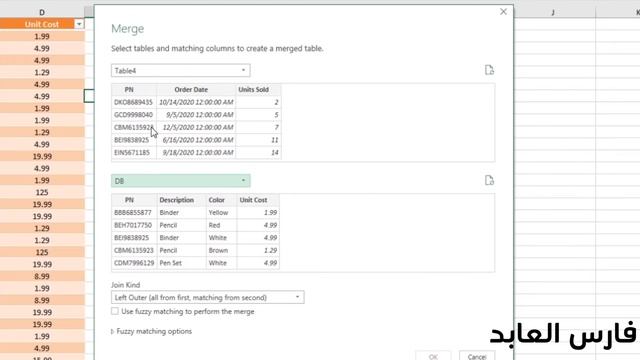Click date 12/5/2020 12:00:00 AM
640x360 pixels.
pyautogui.click(x=196, y=127)
